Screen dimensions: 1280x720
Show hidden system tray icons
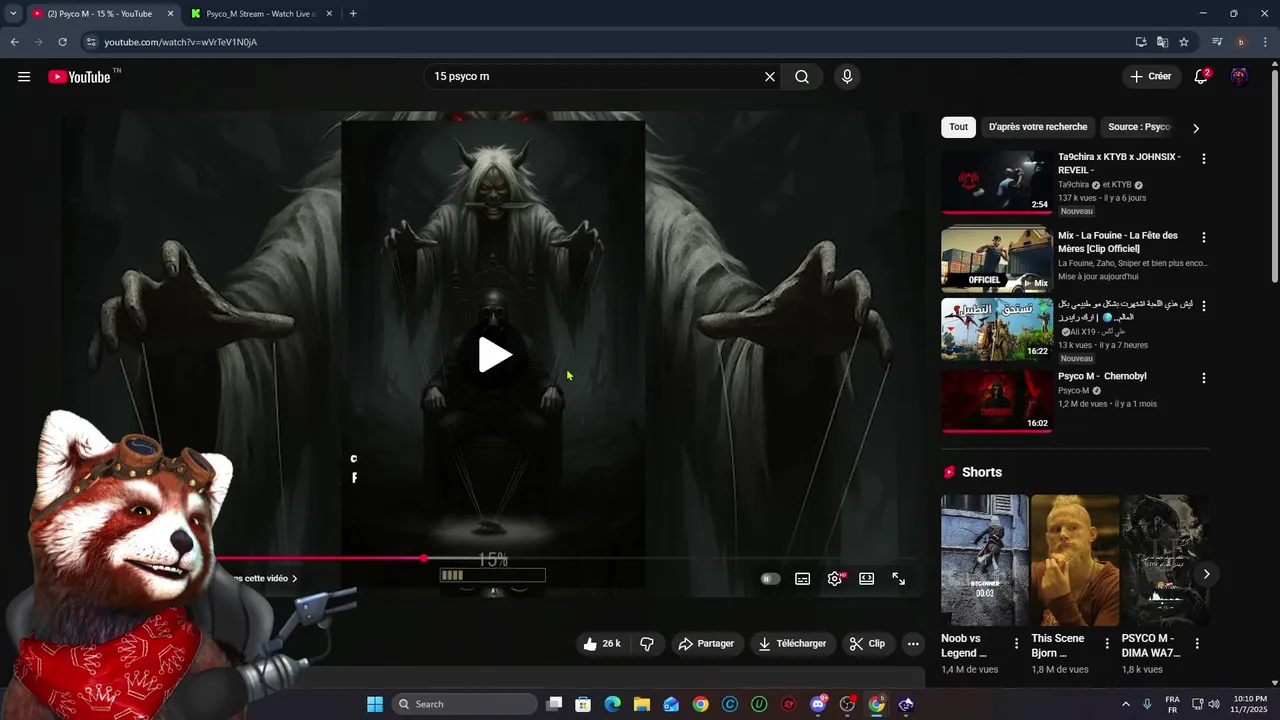pyautogui.click(x=1125, y=704)
